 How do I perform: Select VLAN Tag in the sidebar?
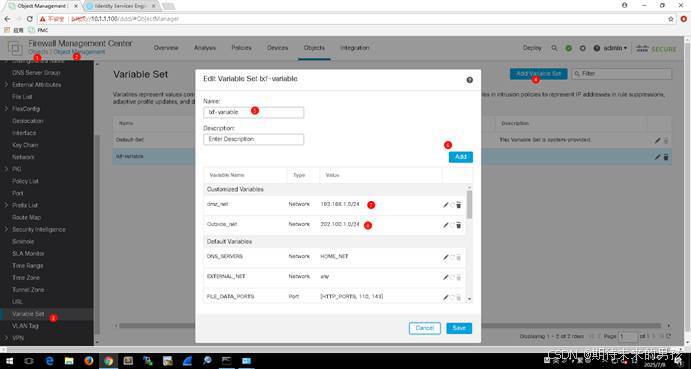tap(26, 326)
